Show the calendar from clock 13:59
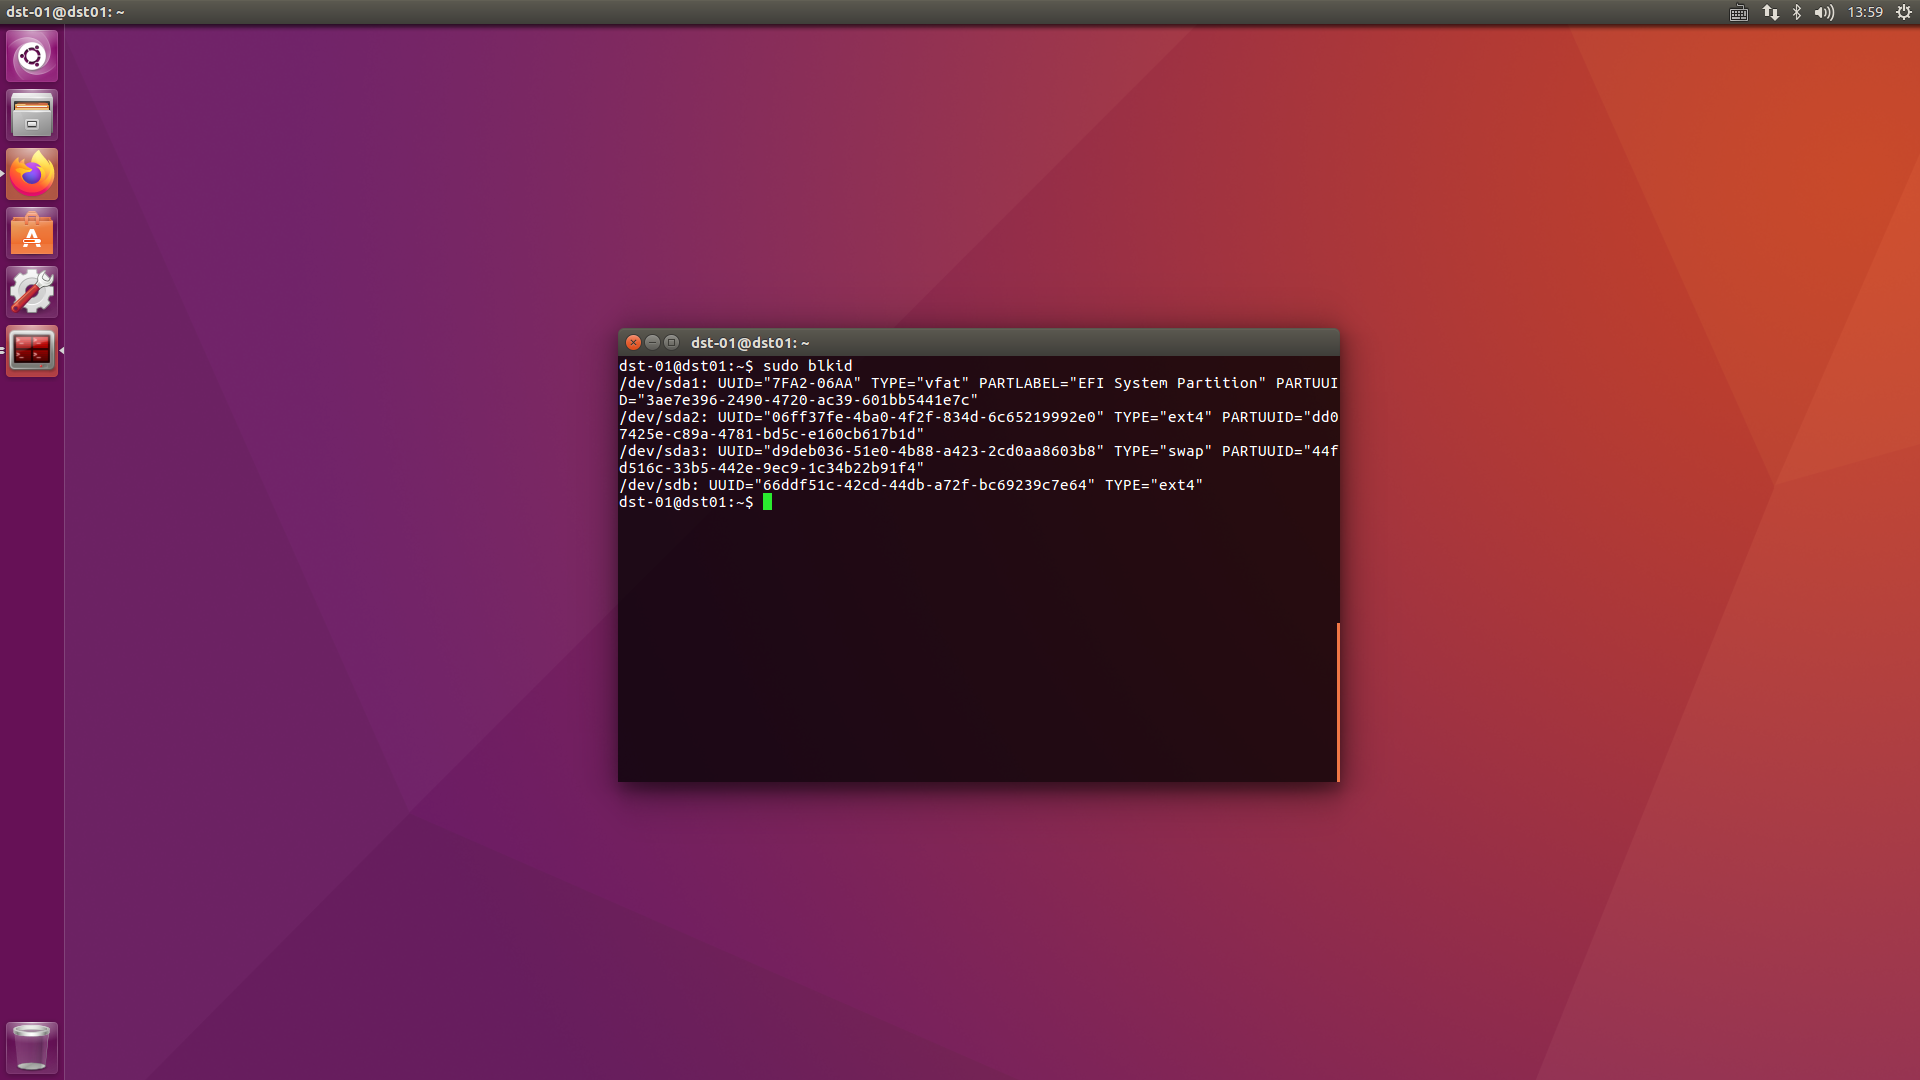The image size is (1920, 1080). coord(1865,13)
